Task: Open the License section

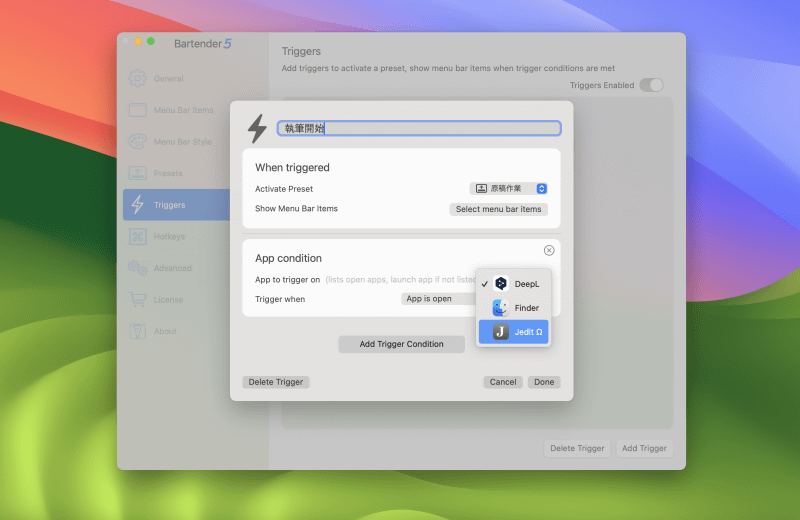Action: tap(168, 300)
